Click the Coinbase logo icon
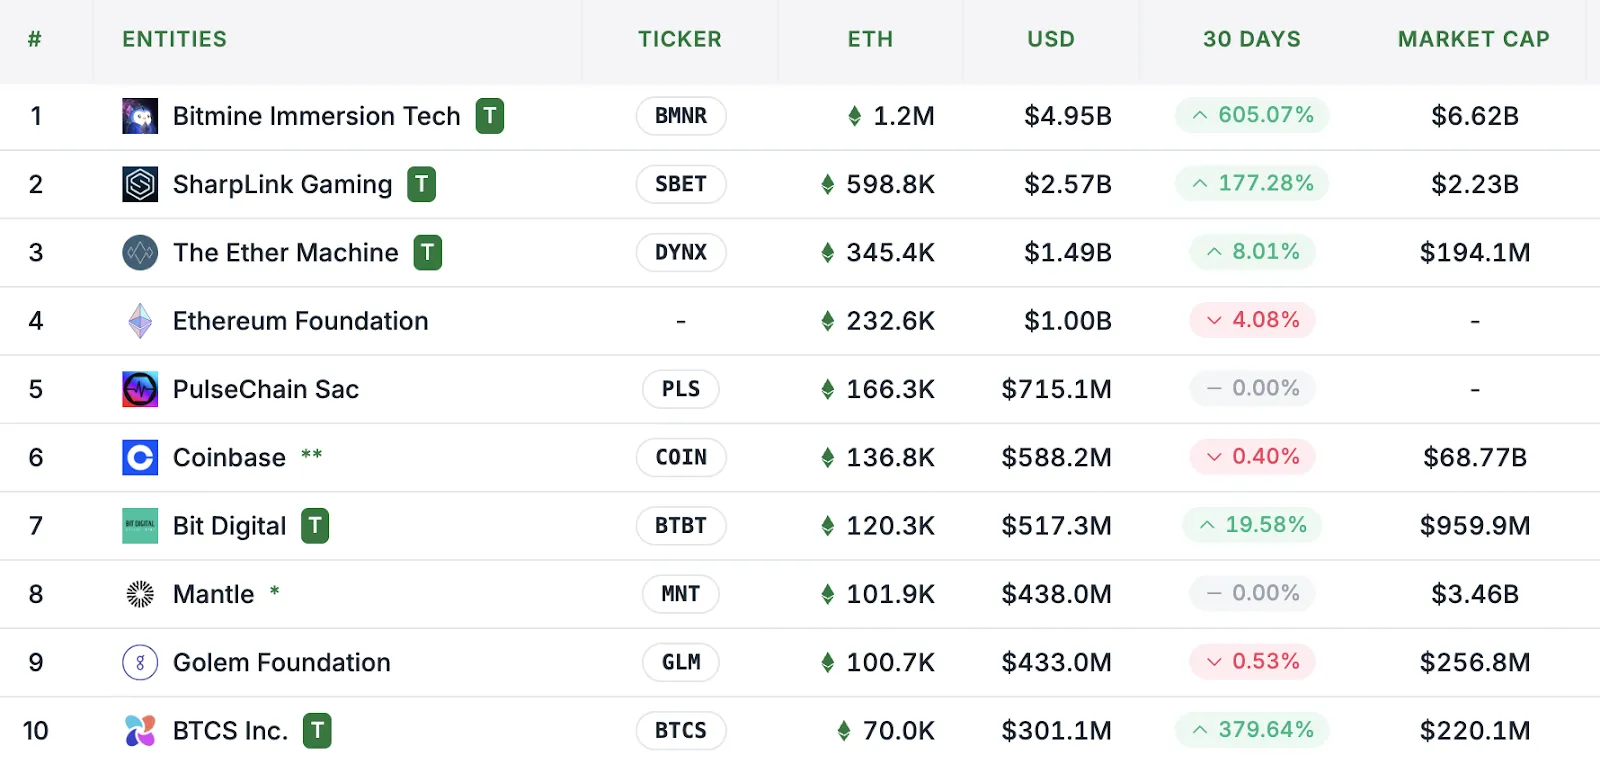This screenshot has width=1600, height=764. [140, 457]
